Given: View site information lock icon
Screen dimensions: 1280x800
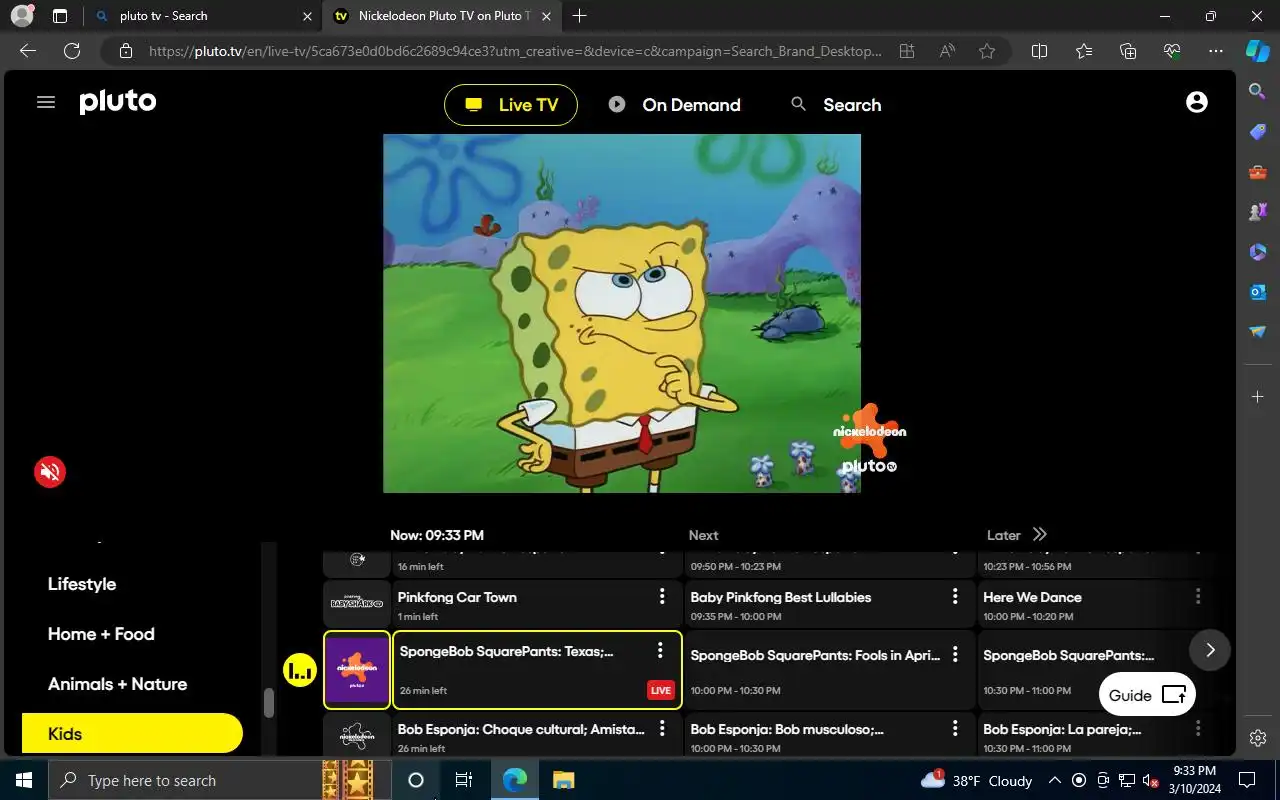Looking at the screenshot, I should (x=125, y=51).
